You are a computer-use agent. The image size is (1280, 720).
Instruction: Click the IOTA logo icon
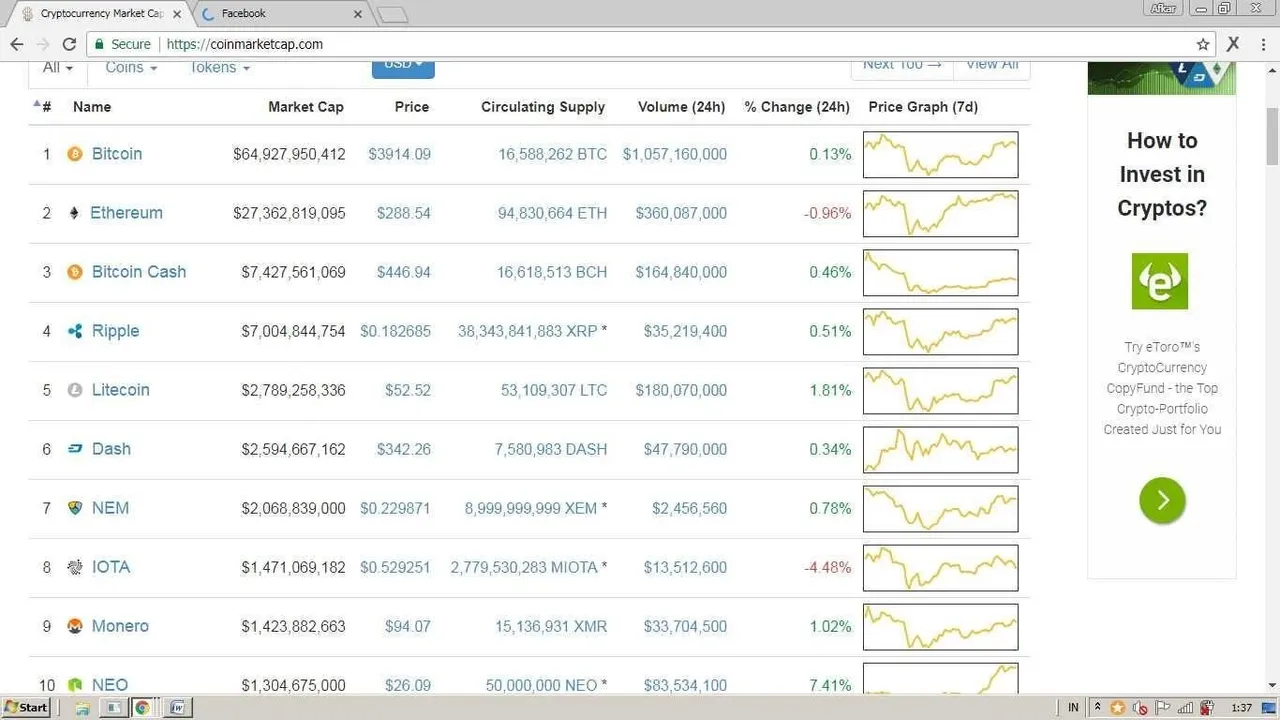pos(74,567)
